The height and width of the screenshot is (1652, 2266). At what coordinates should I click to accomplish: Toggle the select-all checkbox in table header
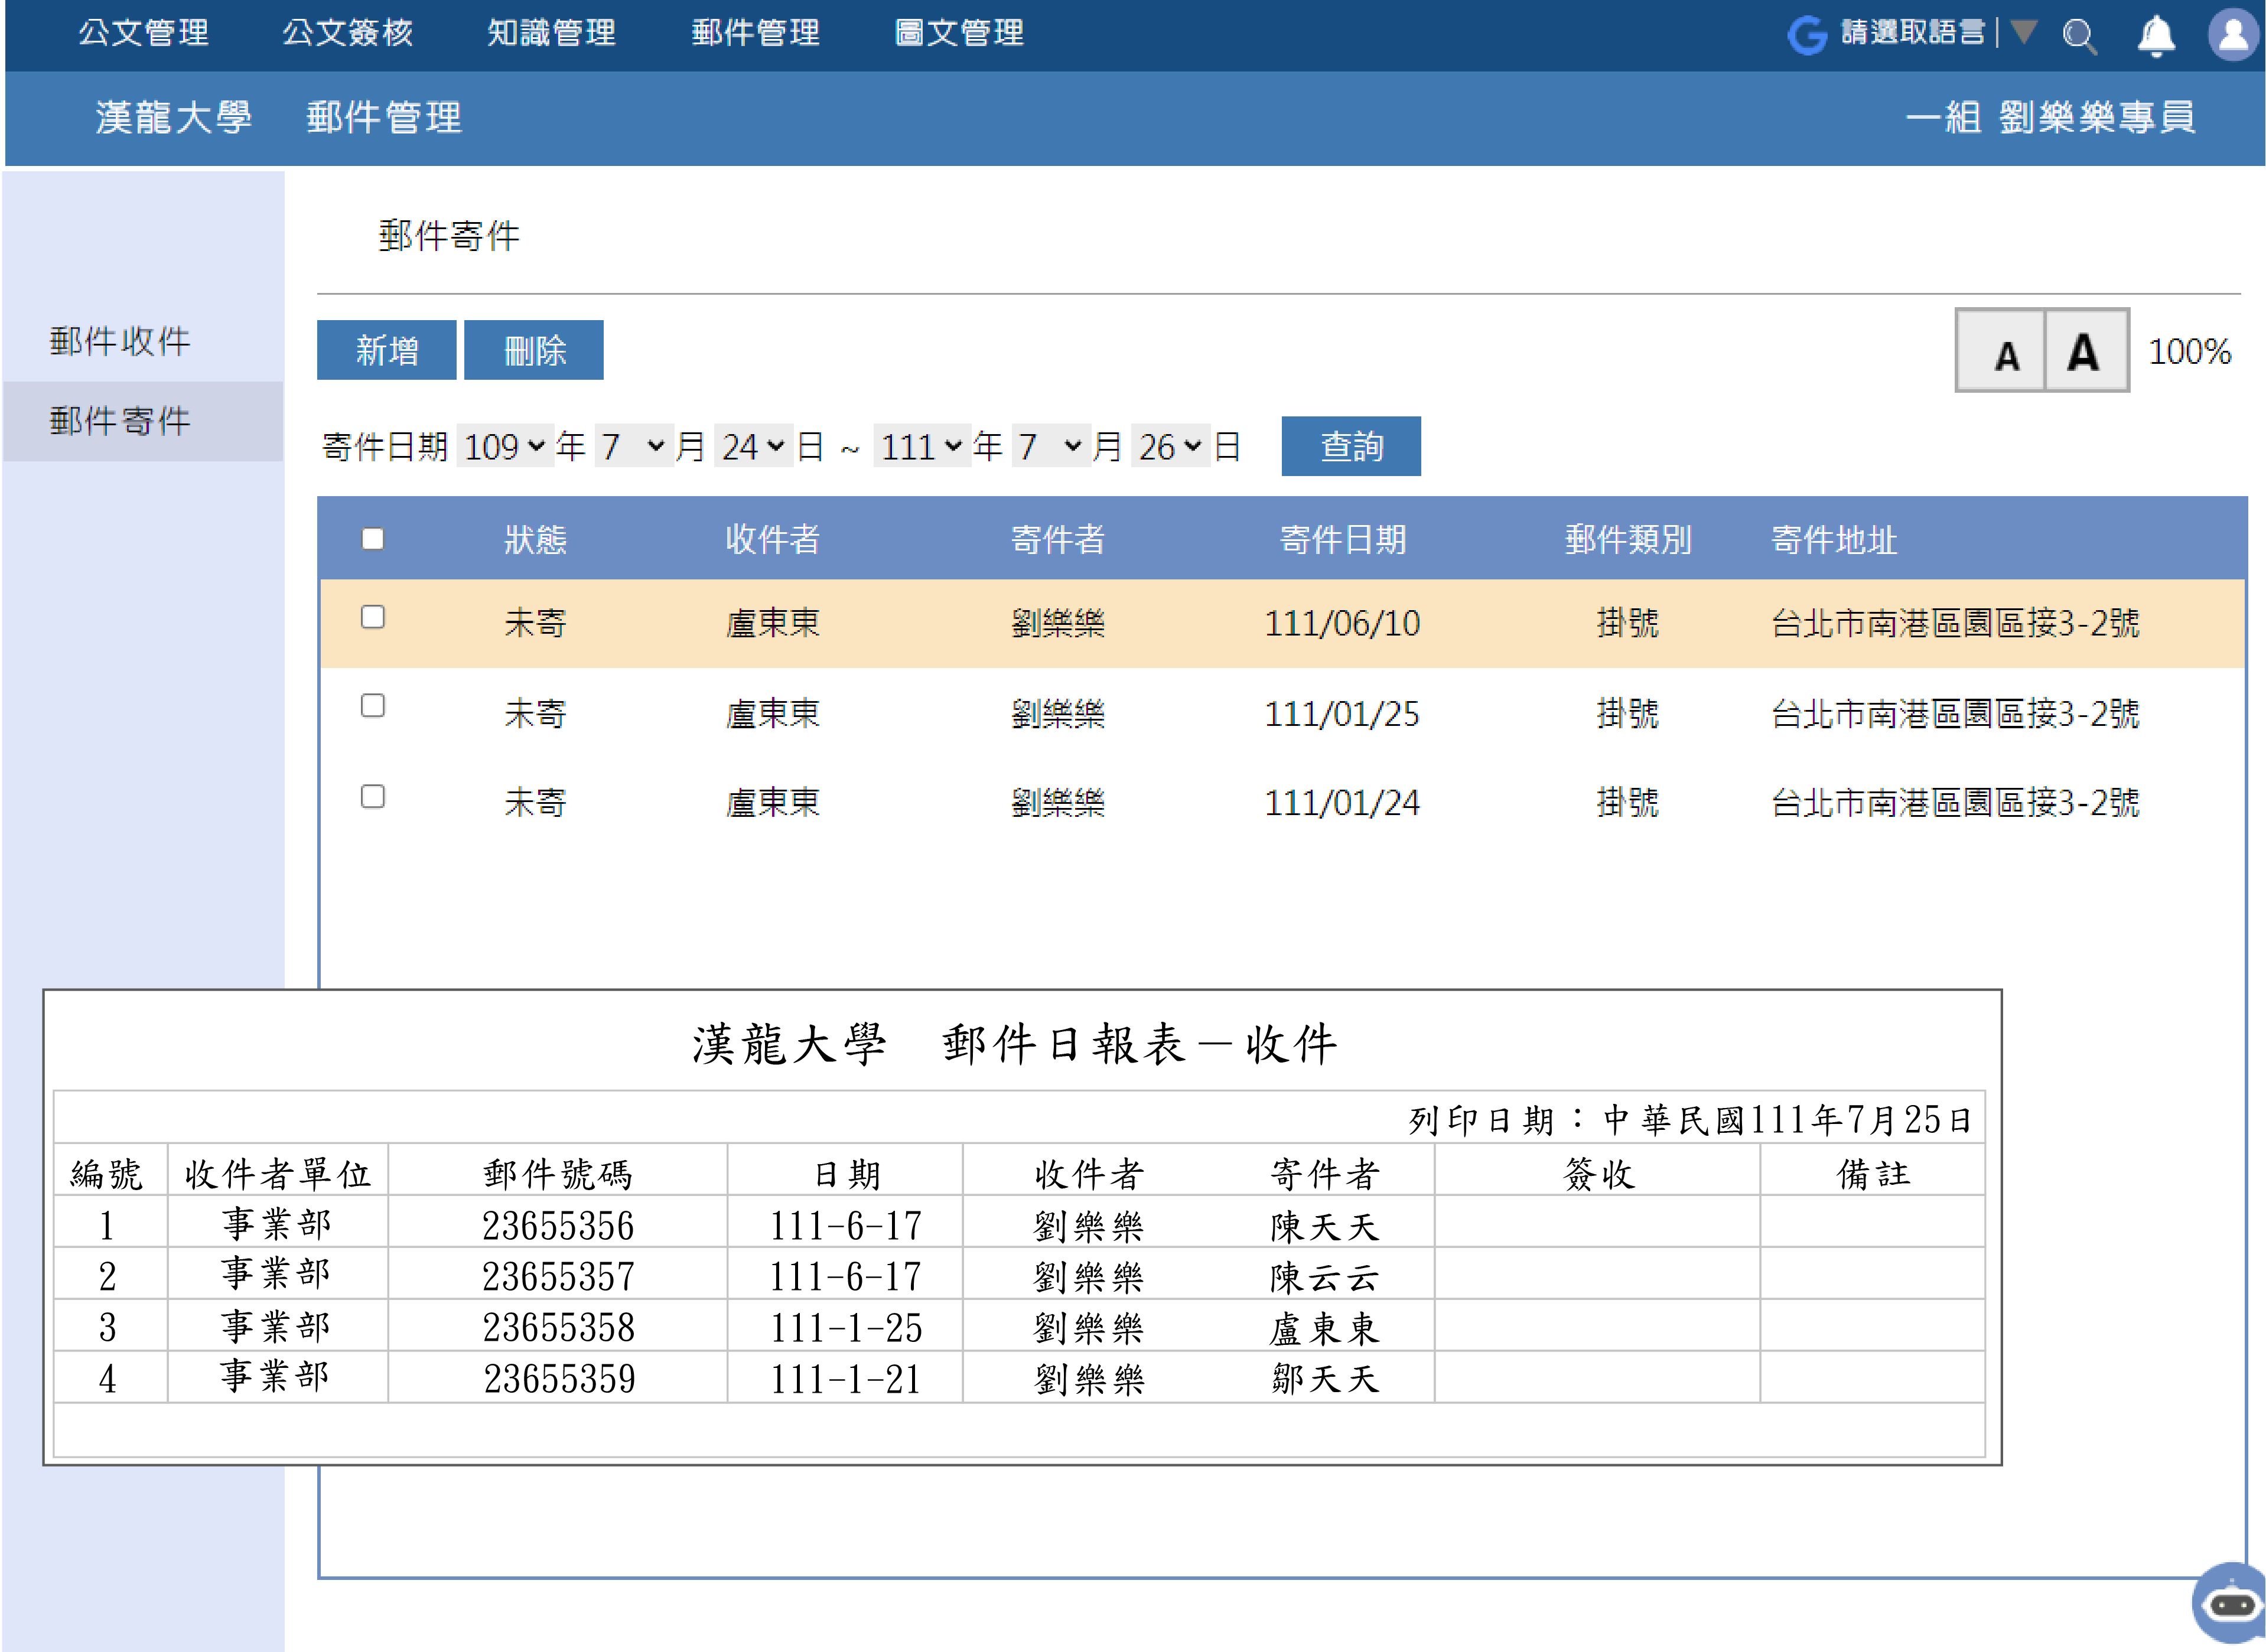[373, 539]
